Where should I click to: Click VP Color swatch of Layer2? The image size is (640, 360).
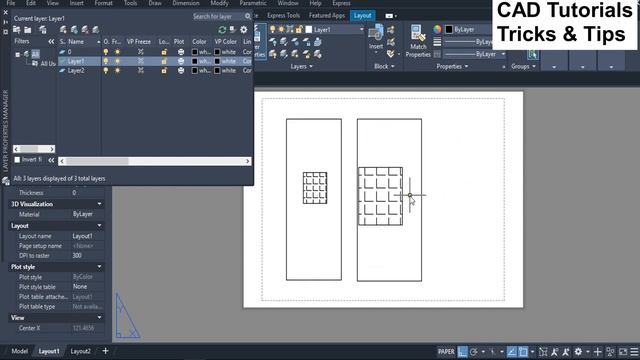tap(218, 71)
